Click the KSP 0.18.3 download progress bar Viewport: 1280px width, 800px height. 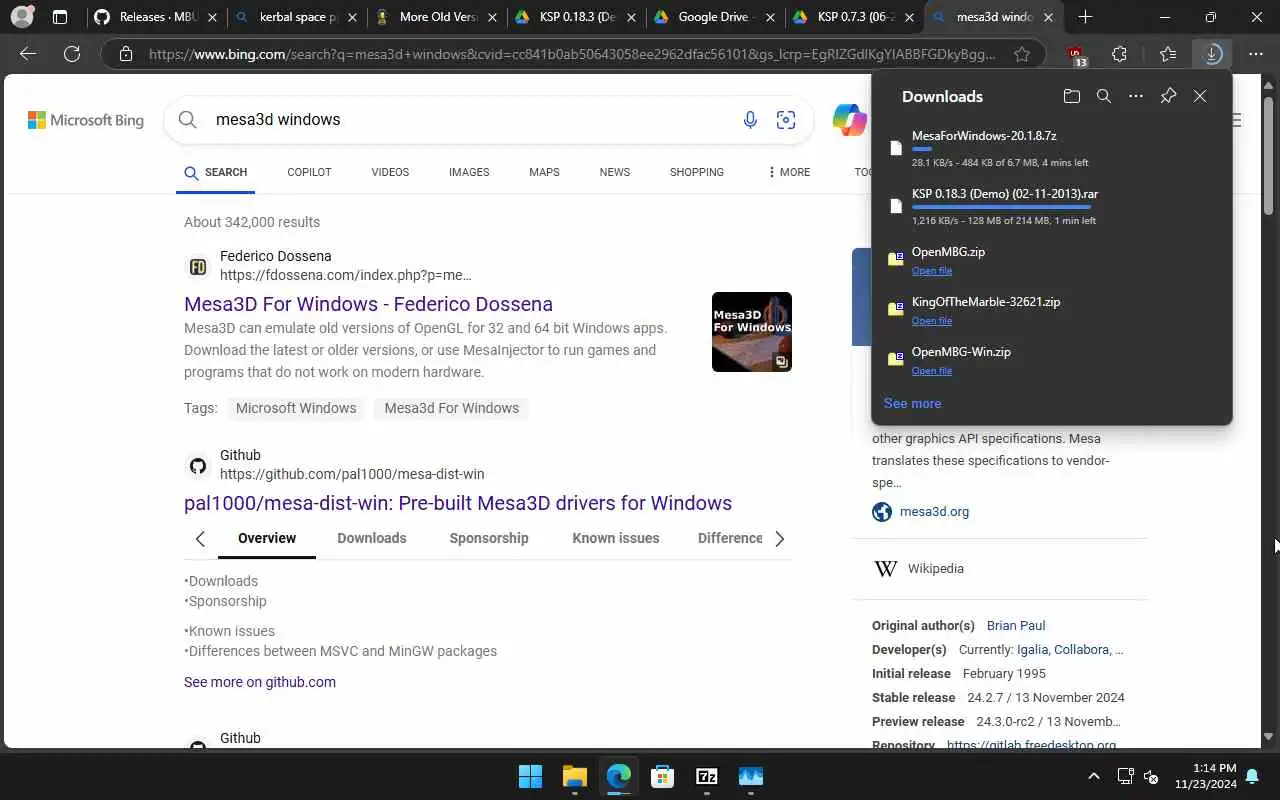[1001, 207]
